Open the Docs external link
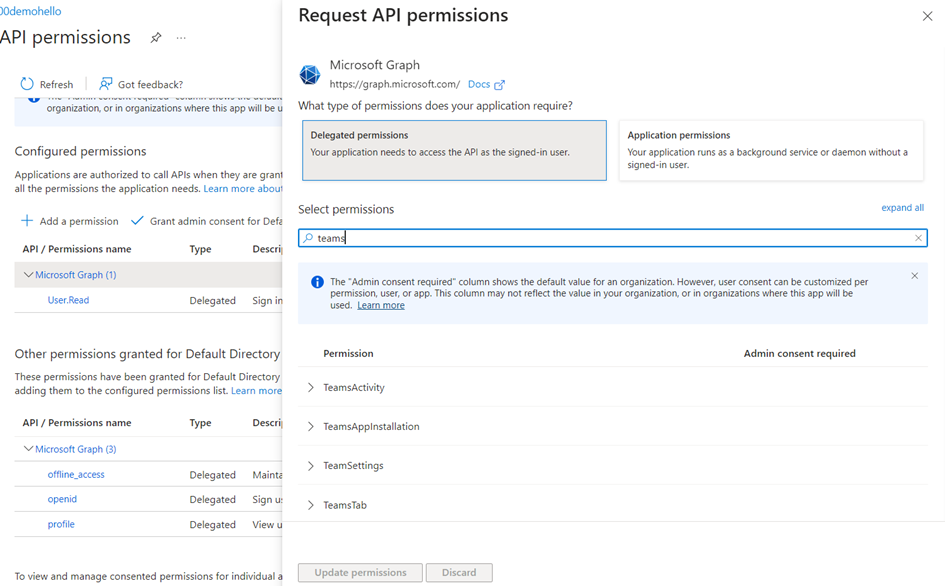945x586 pixels. [x=486, y=84]
